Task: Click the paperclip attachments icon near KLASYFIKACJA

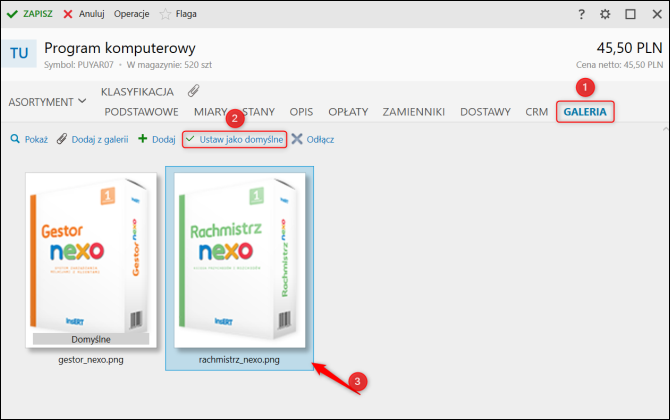Action: (x=194, y=91)
